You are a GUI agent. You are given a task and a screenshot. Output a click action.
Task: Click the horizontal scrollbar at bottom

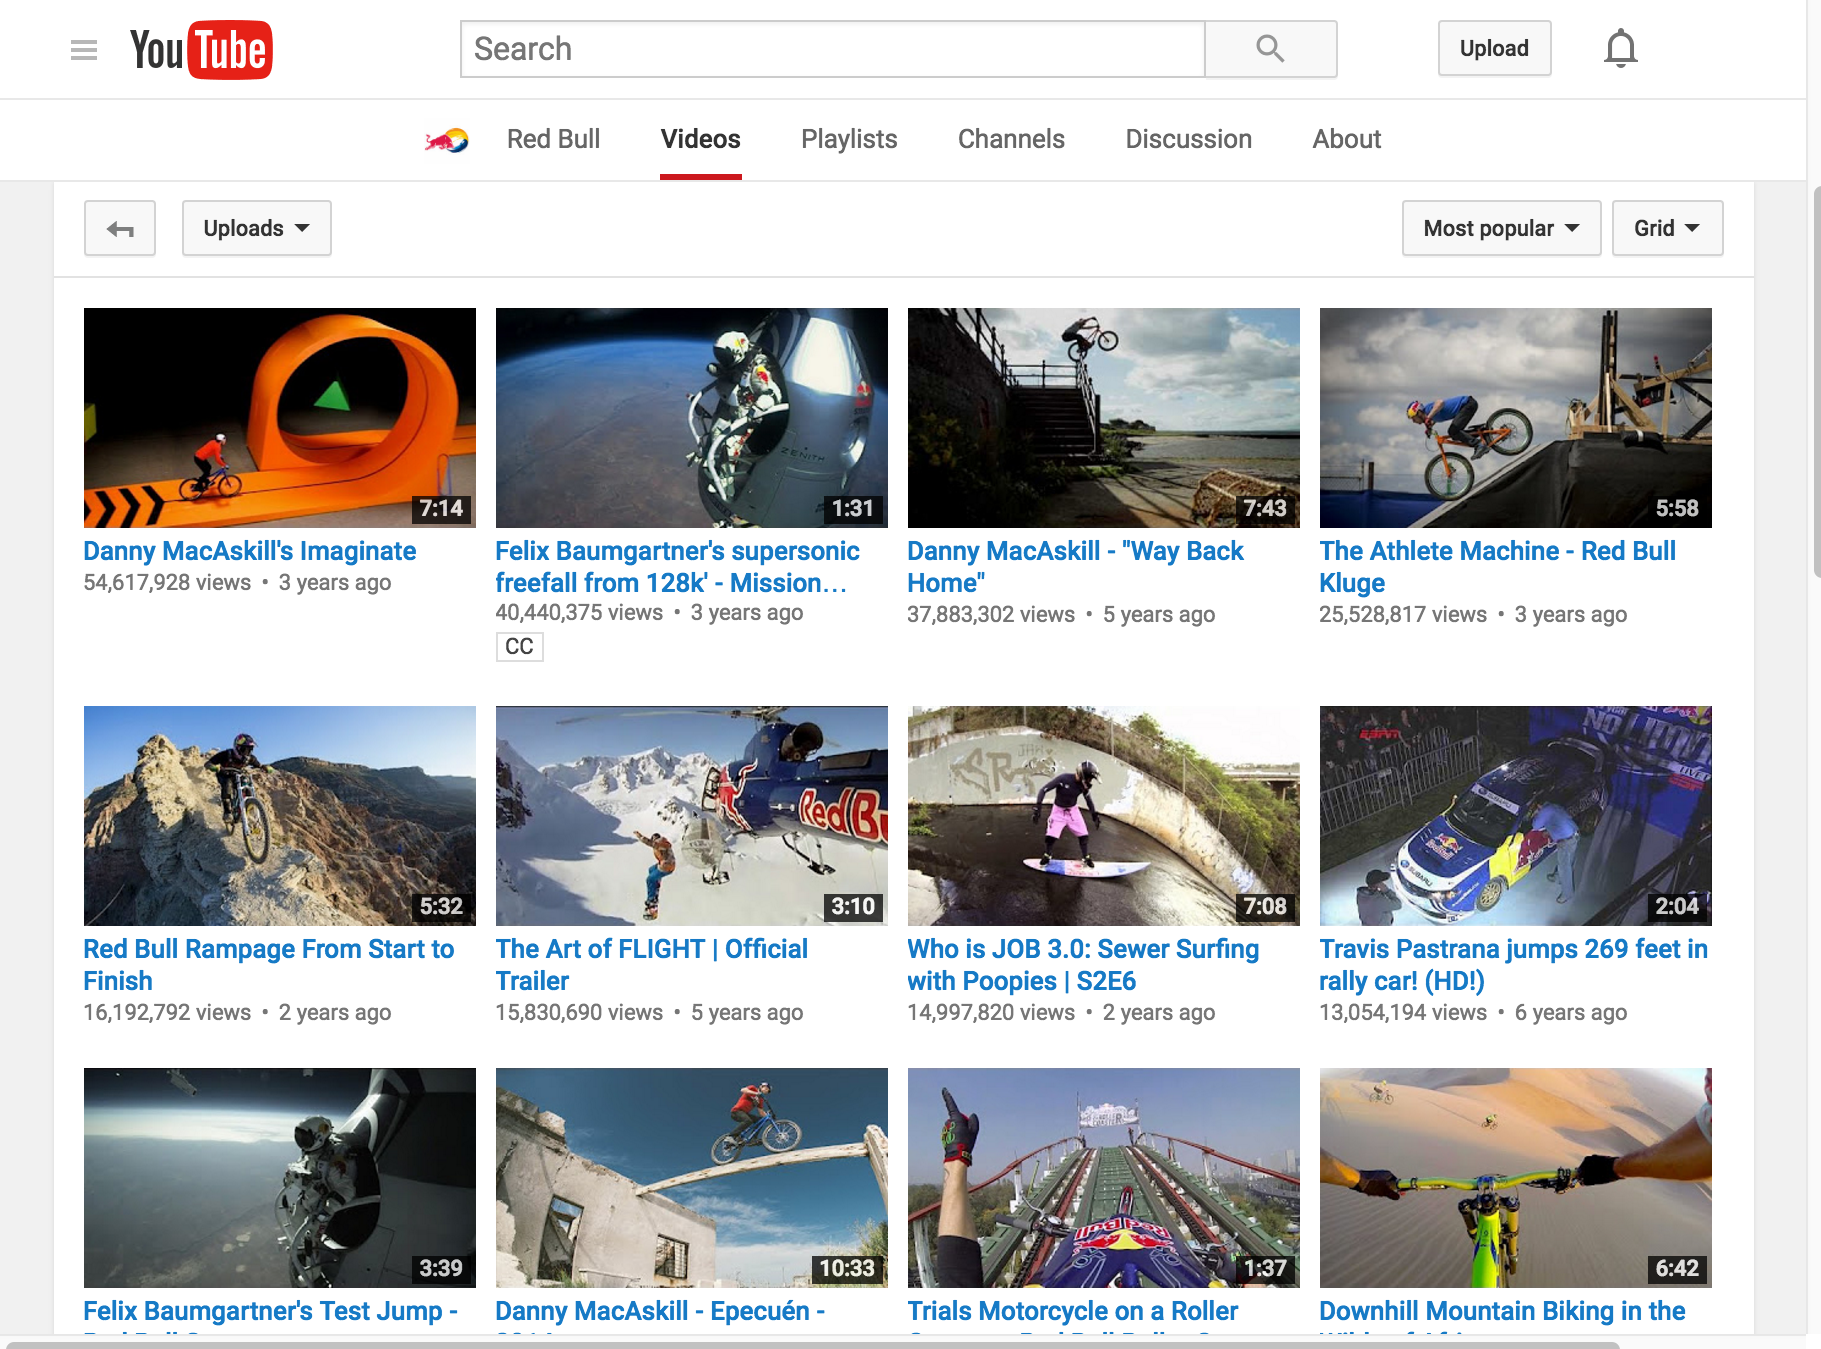tap(812, 1344)
